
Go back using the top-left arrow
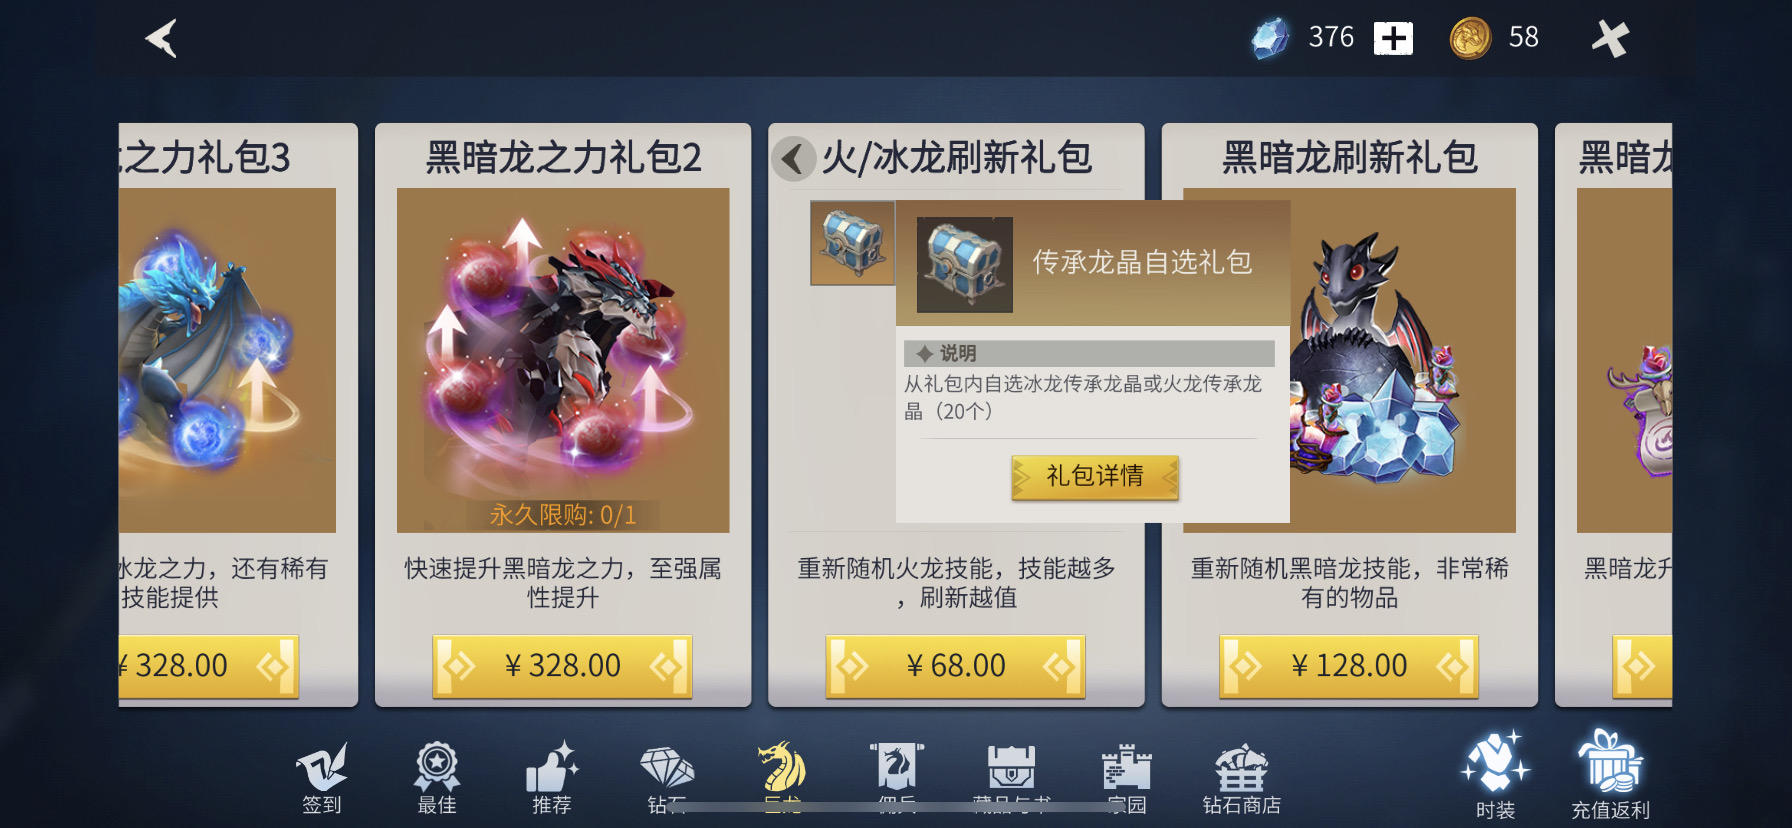[x=162, y=39]
